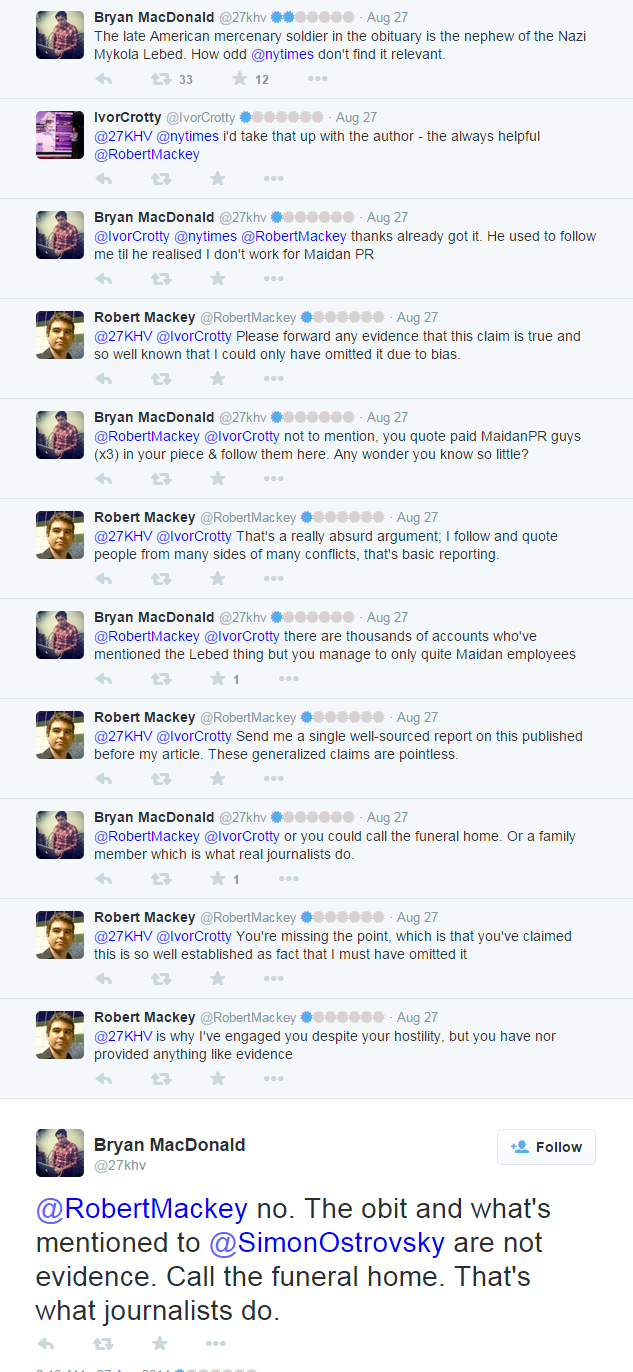Open more options on 'real journalists do' tweet
Screen dimensions: 633x1372
click(288, 879)
